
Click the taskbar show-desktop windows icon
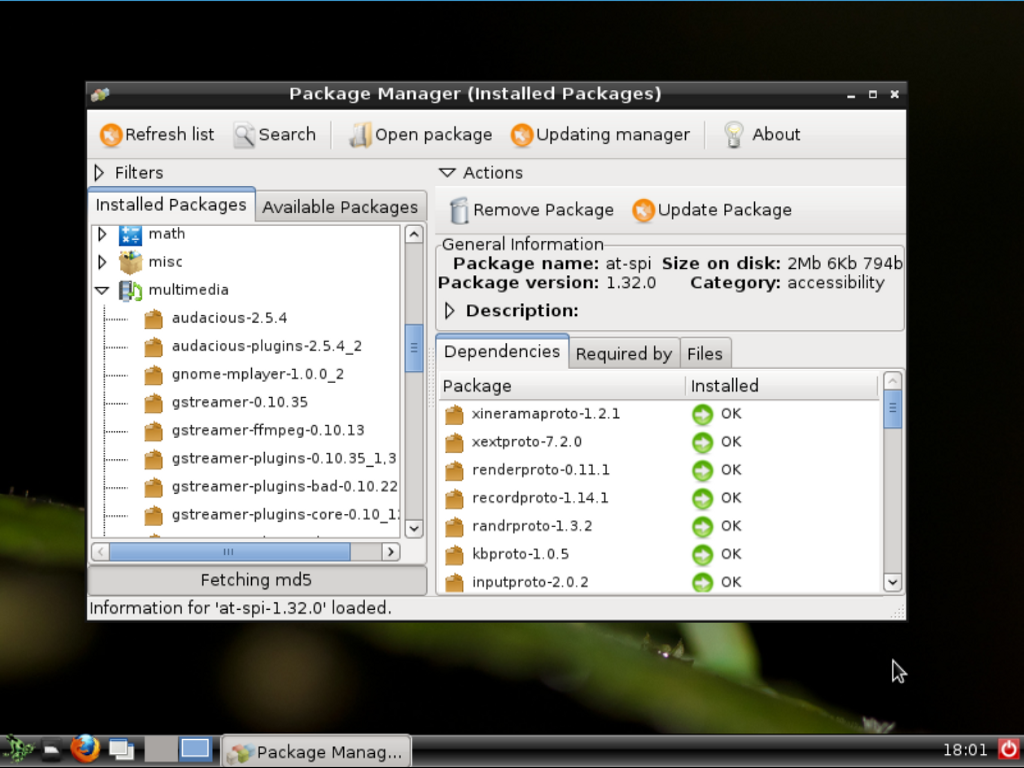point(121,750)
